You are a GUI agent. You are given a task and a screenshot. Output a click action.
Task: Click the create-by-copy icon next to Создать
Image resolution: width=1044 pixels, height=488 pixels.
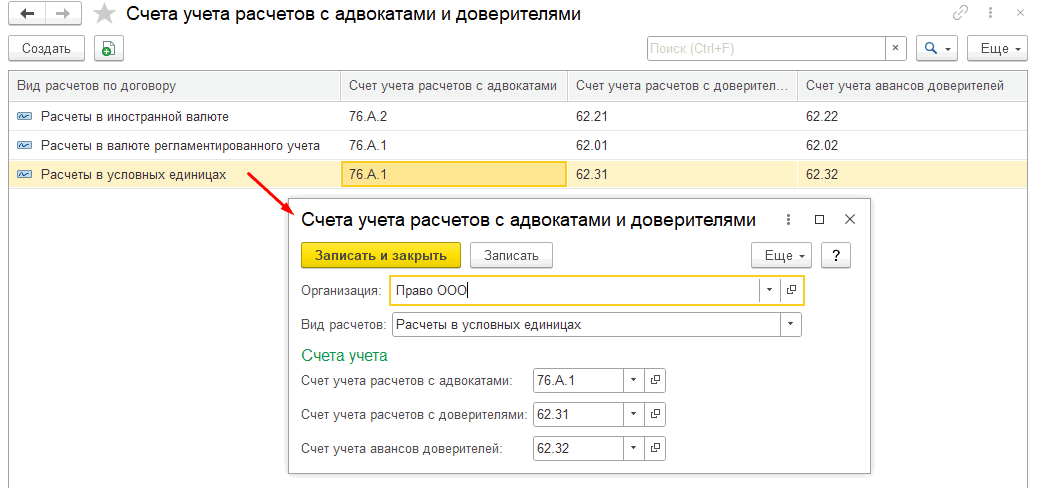click(107, 48)
